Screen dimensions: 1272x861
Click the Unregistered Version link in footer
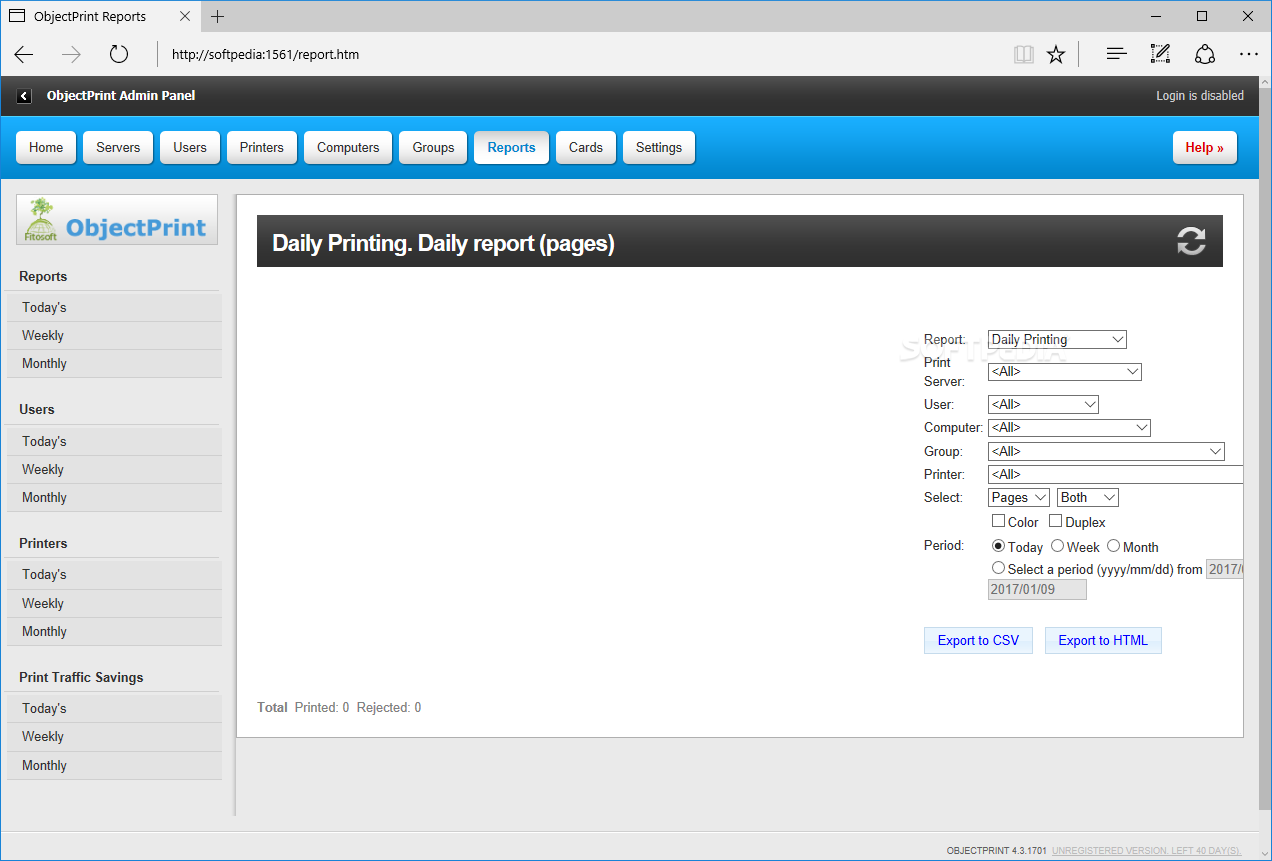[1147, 851]
